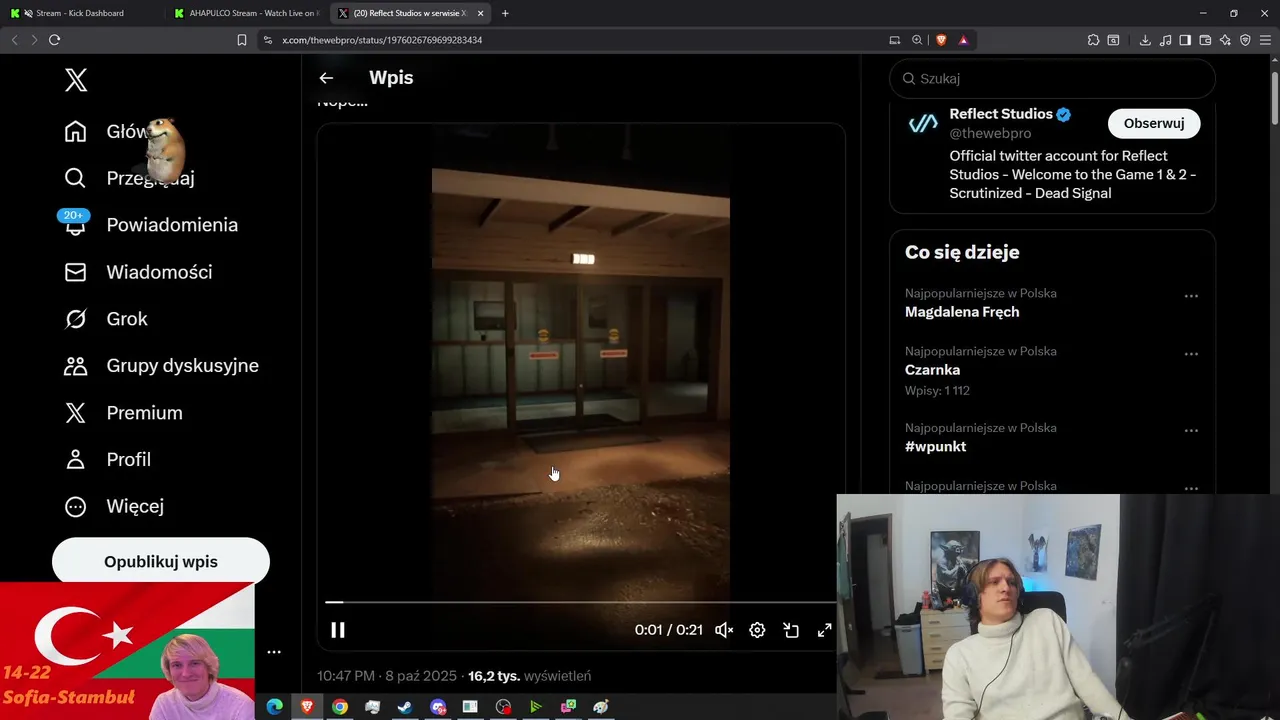Screen dimensions: 1280x720
Task: Go to Profil page
Action: (x=108, y=460)
